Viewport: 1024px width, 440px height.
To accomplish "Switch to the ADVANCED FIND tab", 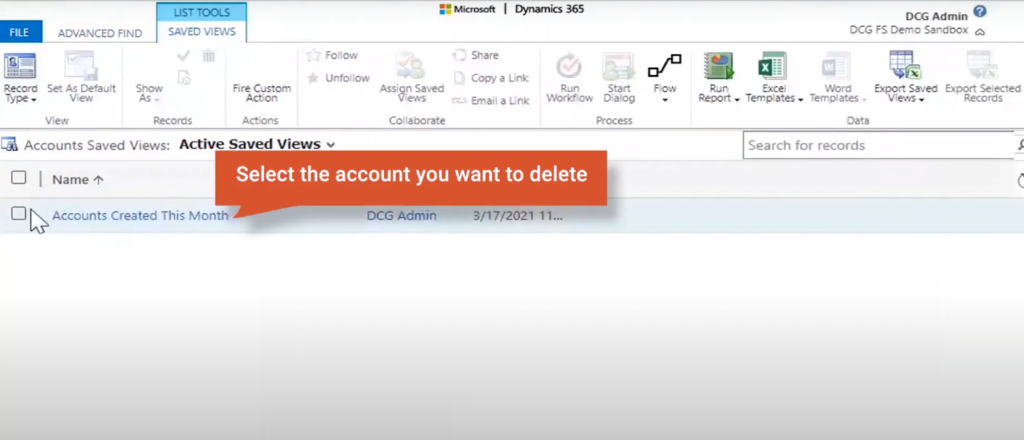I will (100, 33).
